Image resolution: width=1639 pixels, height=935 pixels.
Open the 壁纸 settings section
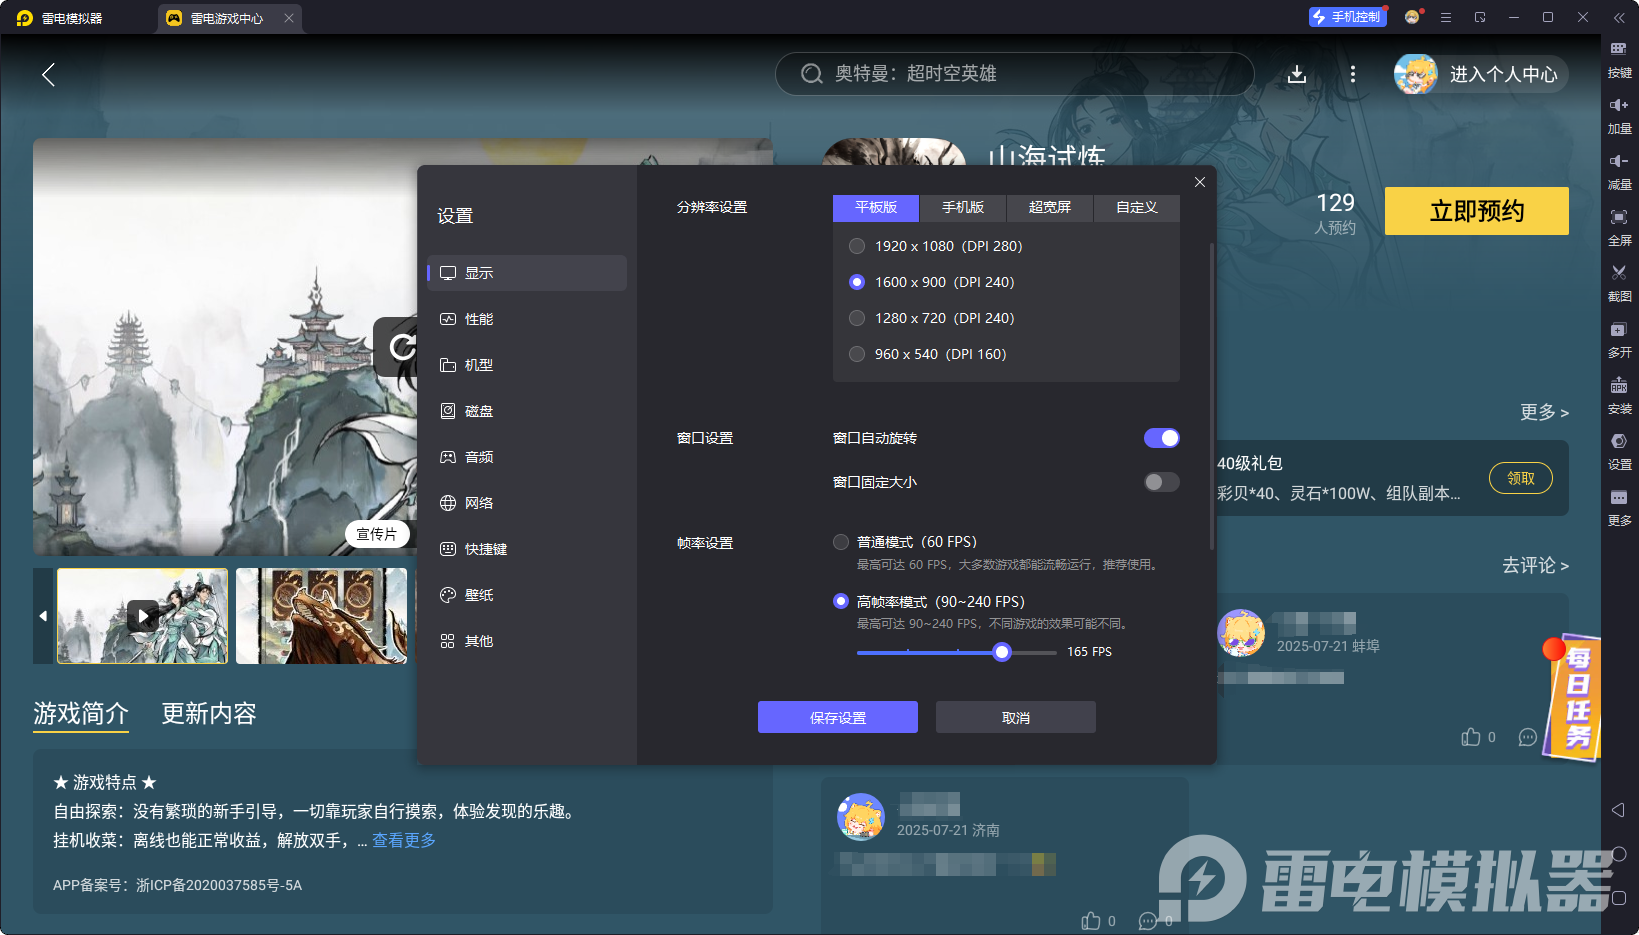527,595
